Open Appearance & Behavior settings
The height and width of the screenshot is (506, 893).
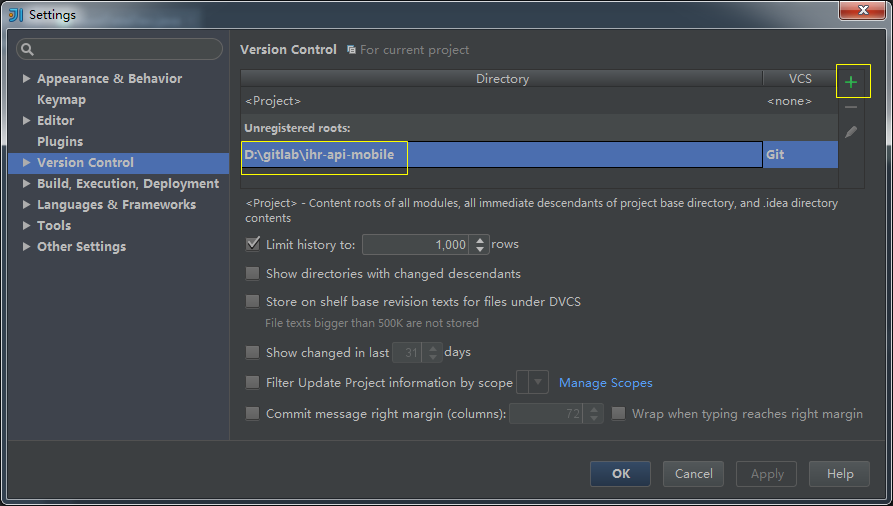click(109, 79)
